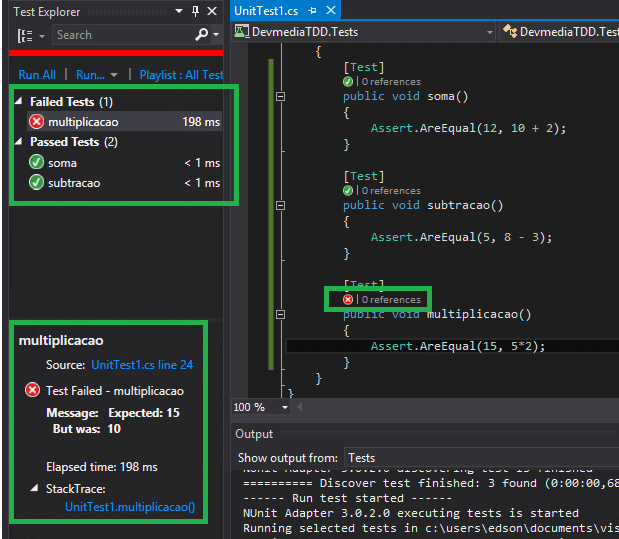This screenshot has height=539, width=619.
Task: Open the UnitTest1.cs line 24 source link
Action: pyautogui.click(x=142, y=364)
